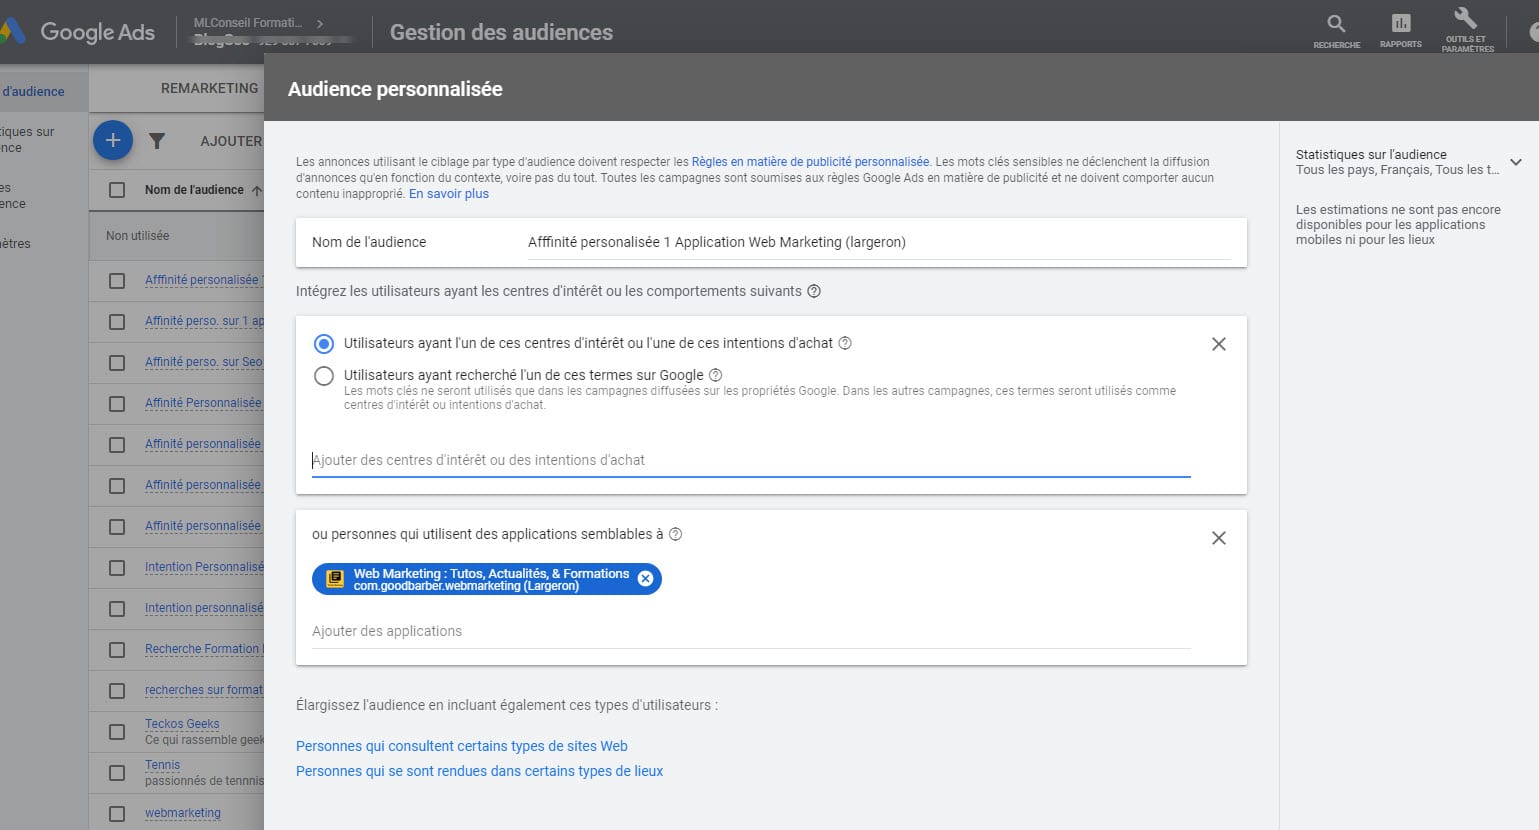This screenshot has width=1539, height=830.
Task: Click the 'Gestion des audiences' page title
Action: [x=501, y=32]
